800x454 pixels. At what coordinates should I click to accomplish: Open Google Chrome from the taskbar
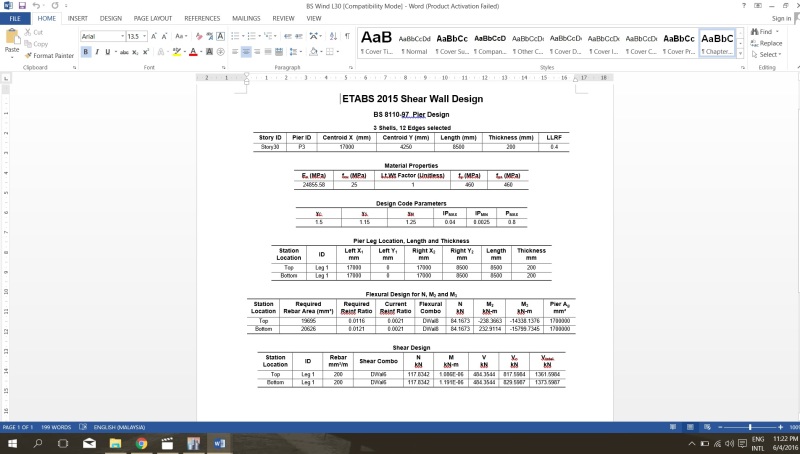141,443
